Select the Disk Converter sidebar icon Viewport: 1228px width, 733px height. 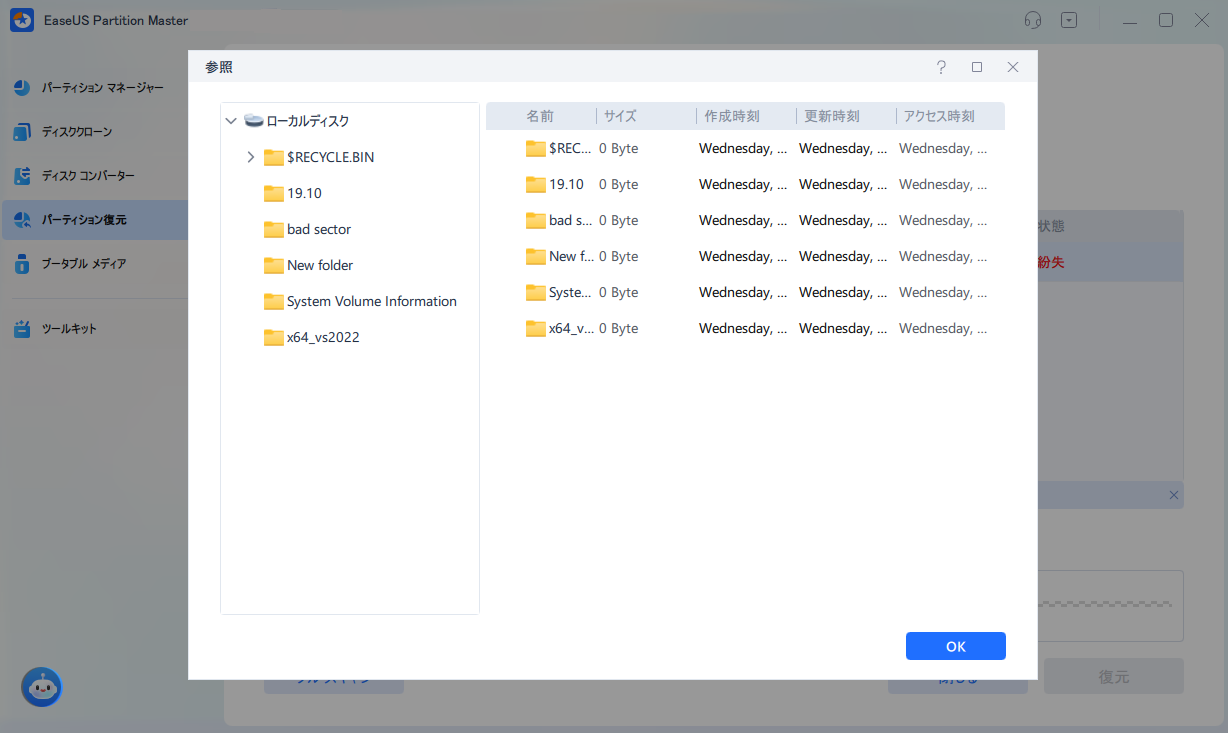[x=22, y=176]
